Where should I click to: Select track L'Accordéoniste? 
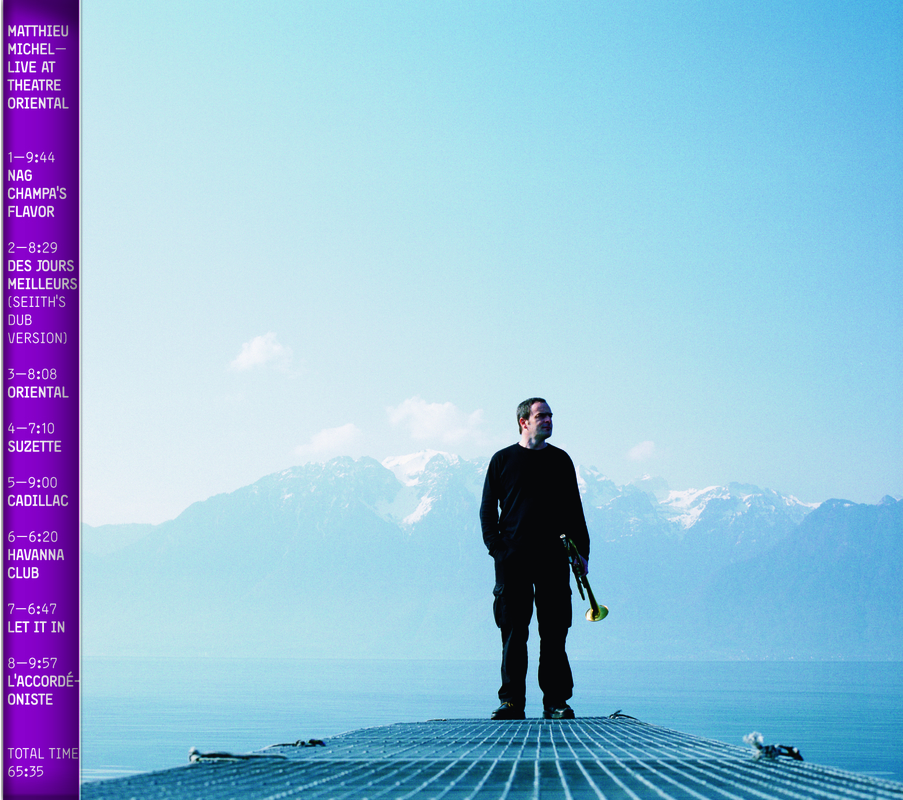(x=41, y=690)
